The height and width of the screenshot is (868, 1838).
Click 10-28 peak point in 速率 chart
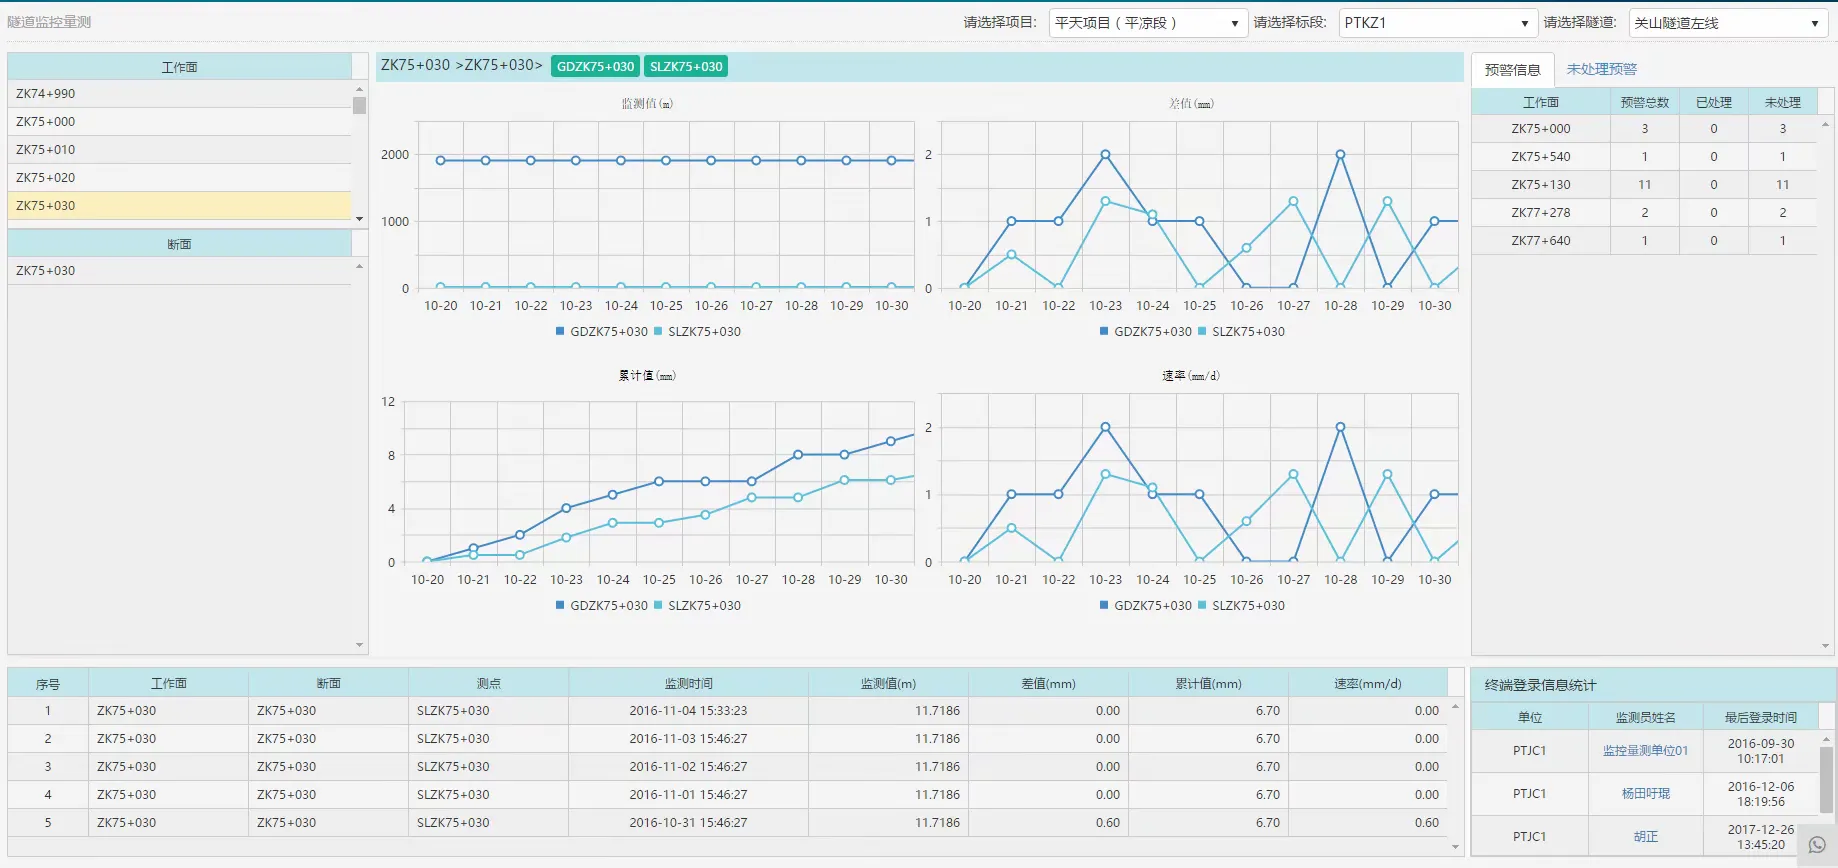[1340, 427]
